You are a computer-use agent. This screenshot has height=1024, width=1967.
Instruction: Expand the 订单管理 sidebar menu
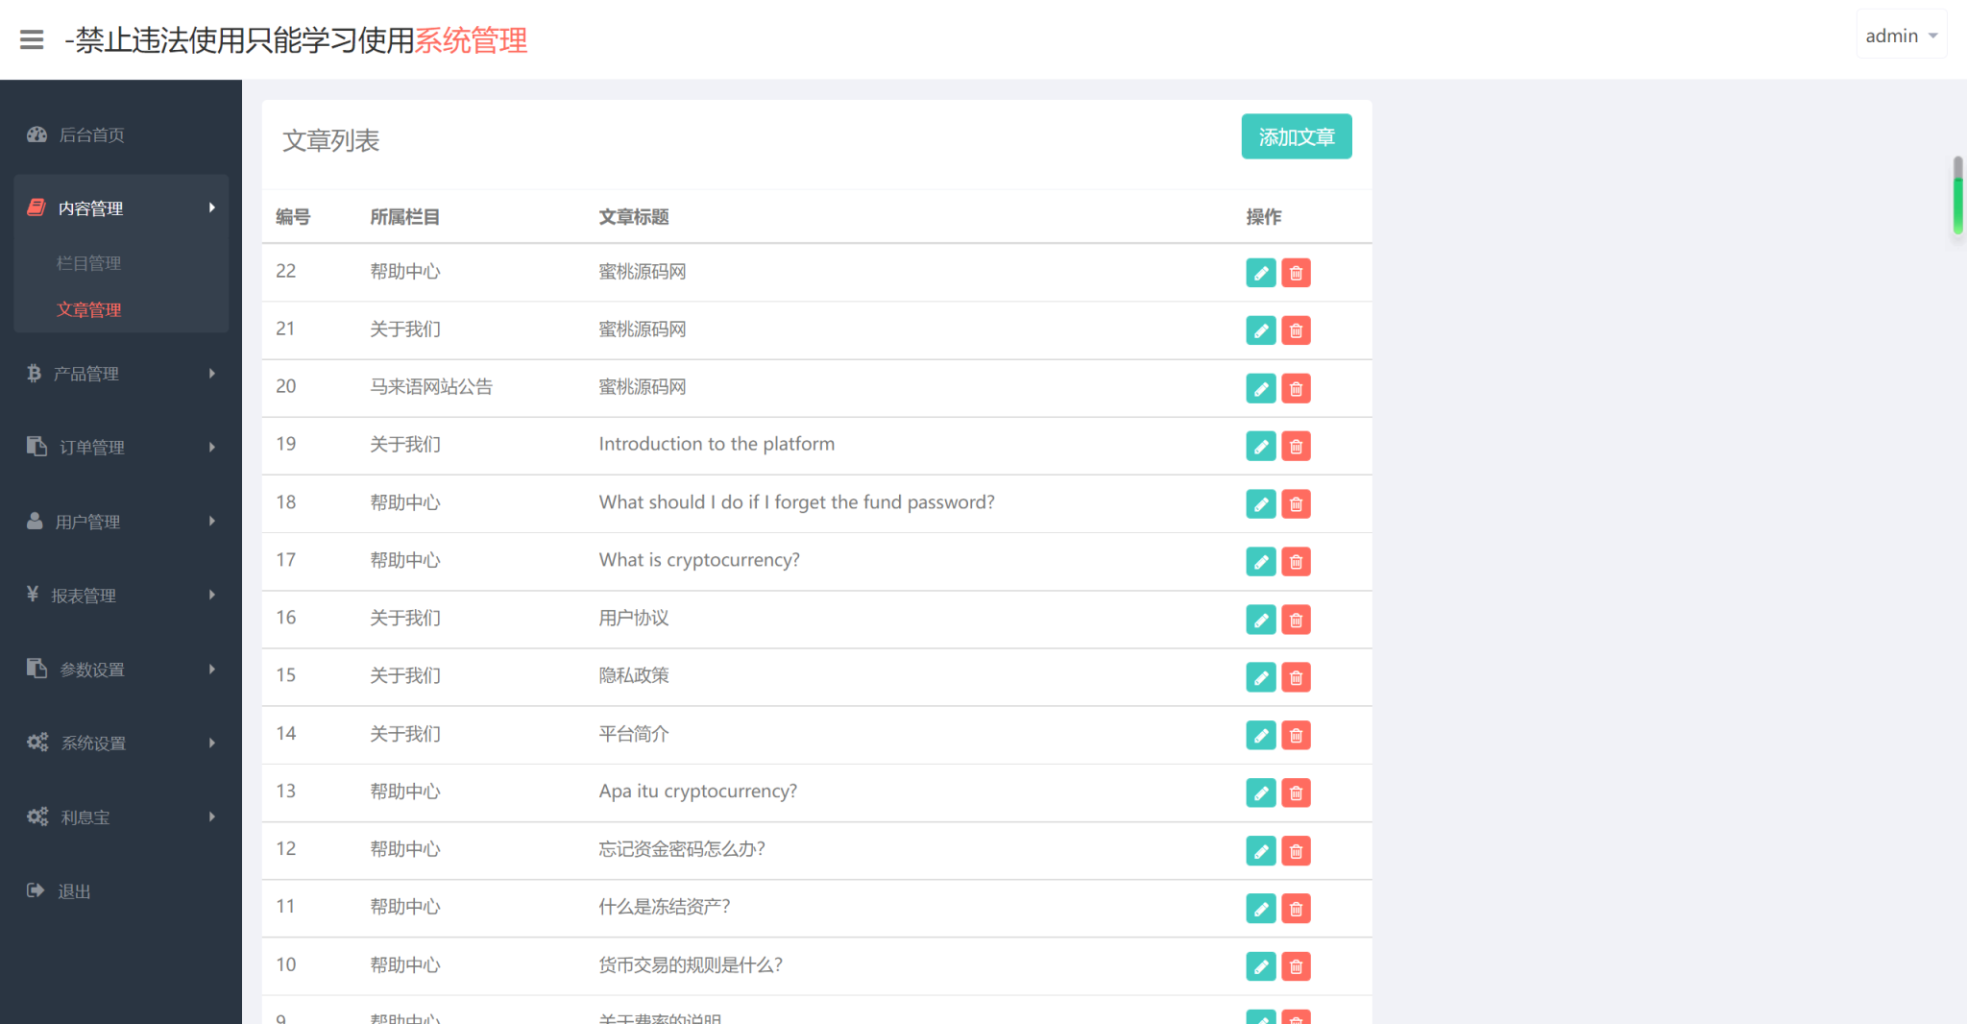(120, 447)
